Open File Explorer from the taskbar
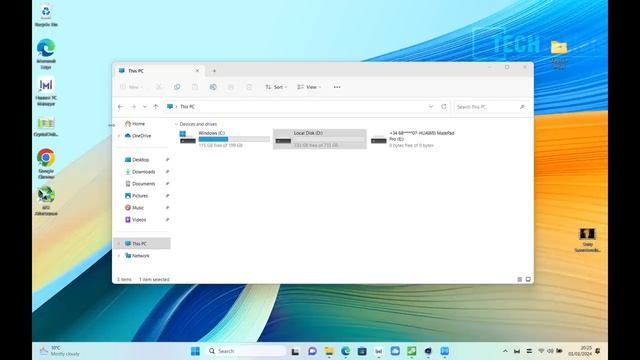Screen dimensions: 640x360 point(329,351)
